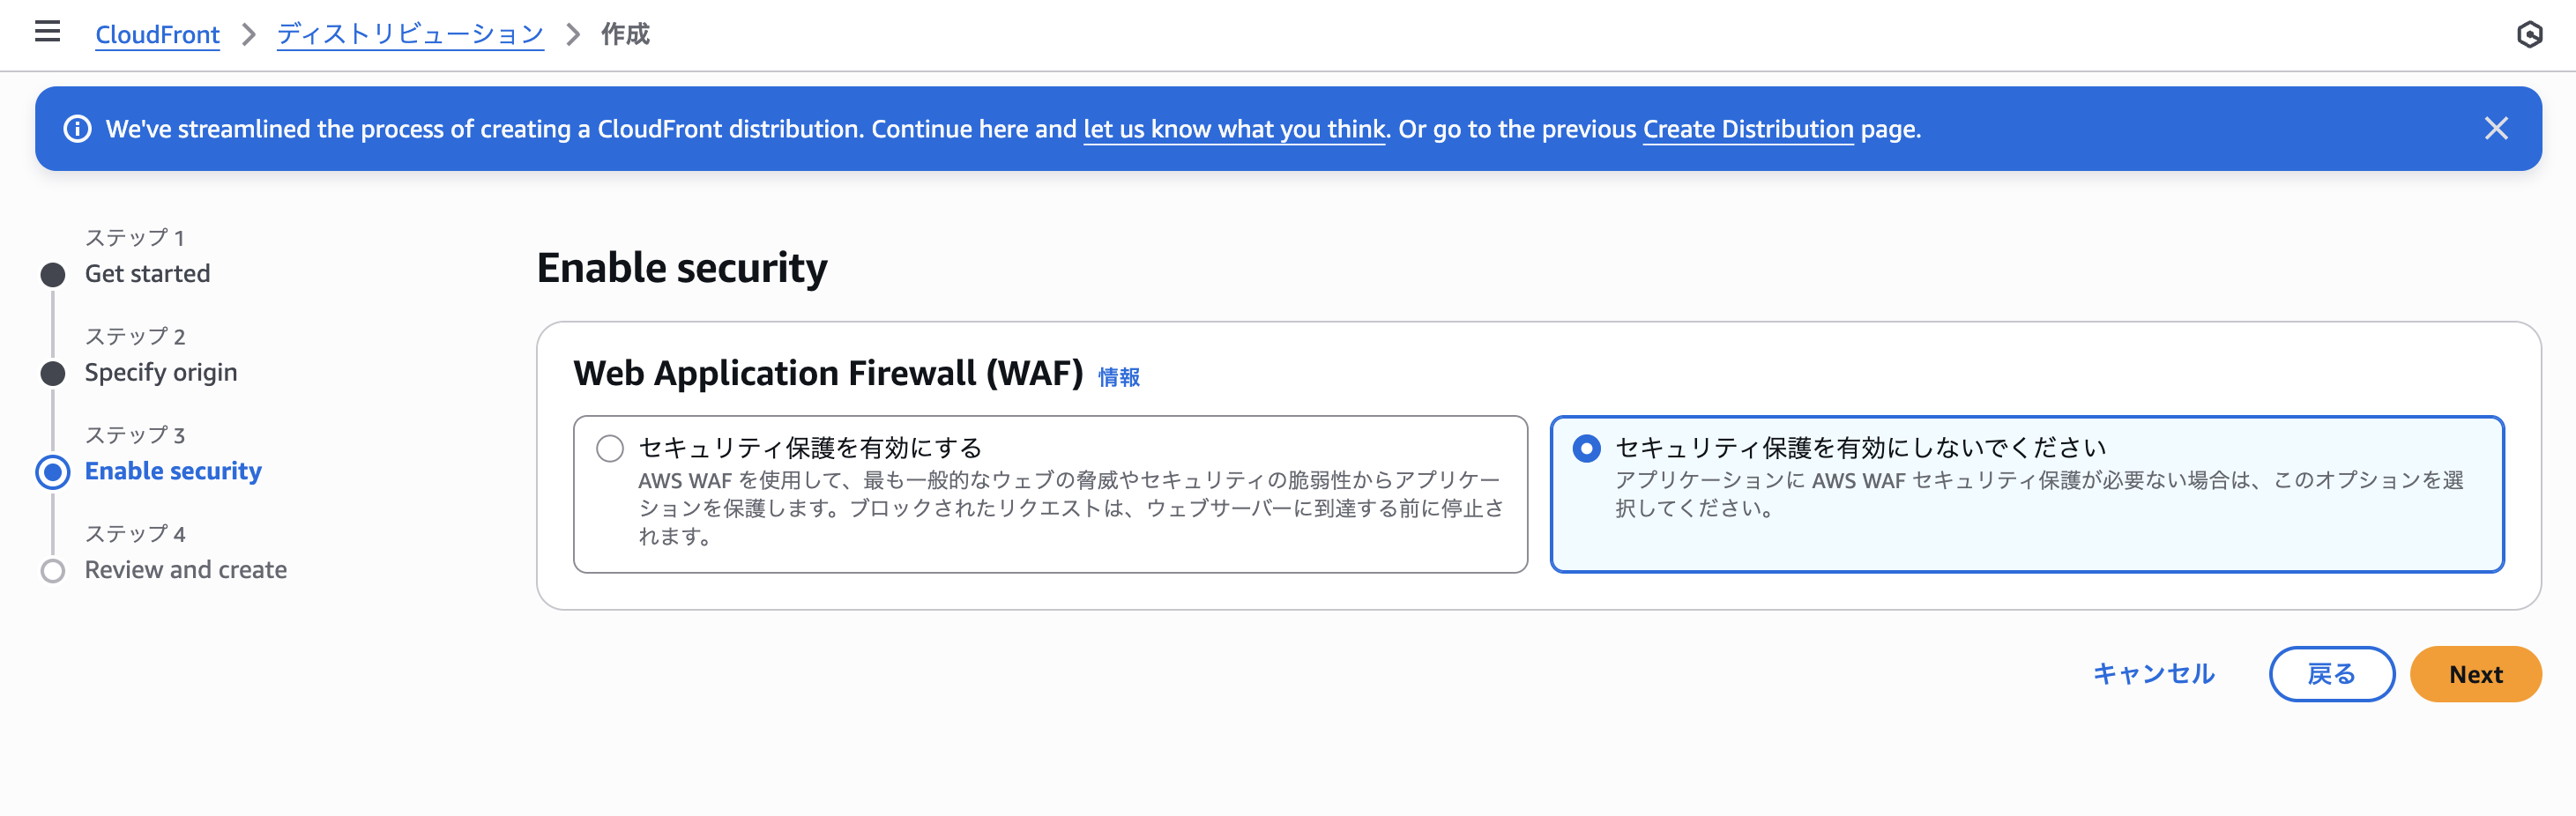The width and height of the screenshot is (2576, 816).
Task: Open the ディストリビューション breadcrumb link
Action: 410,34
